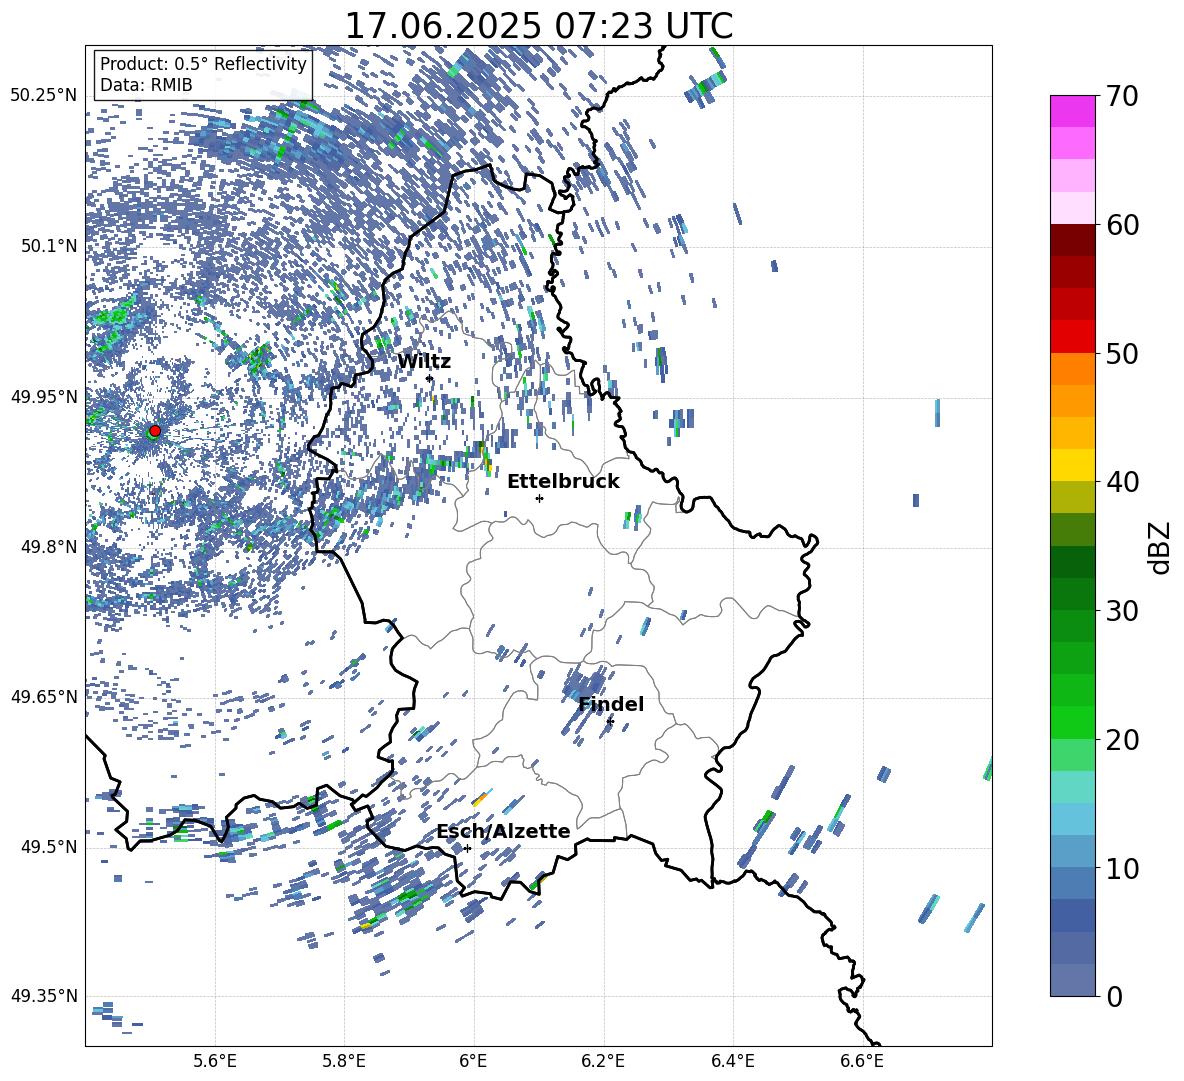Pick the bright red swatch above 50
The width and height of the screenshot is (1184, 1081).
(1073, 337)
